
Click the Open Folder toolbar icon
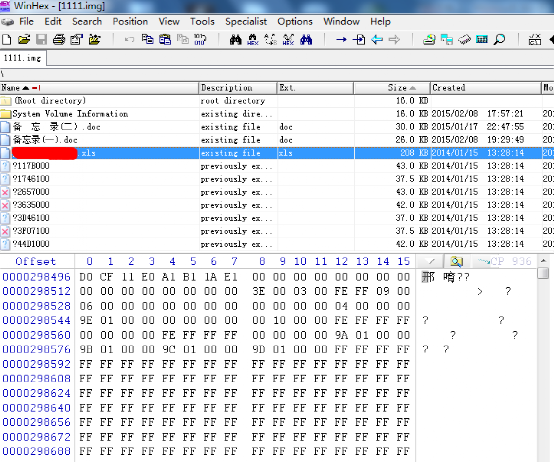[x=94, y=40]
